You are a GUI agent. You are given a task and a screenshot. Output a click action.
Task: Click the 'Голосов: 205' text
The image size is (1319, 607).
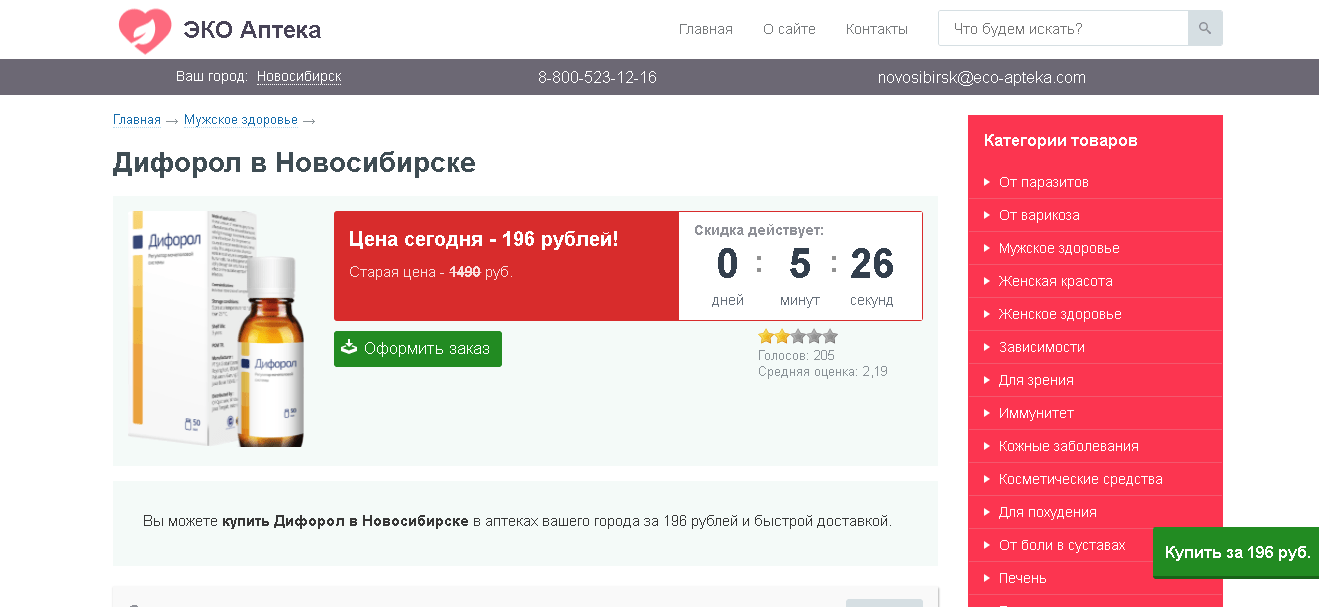point(796,355)
